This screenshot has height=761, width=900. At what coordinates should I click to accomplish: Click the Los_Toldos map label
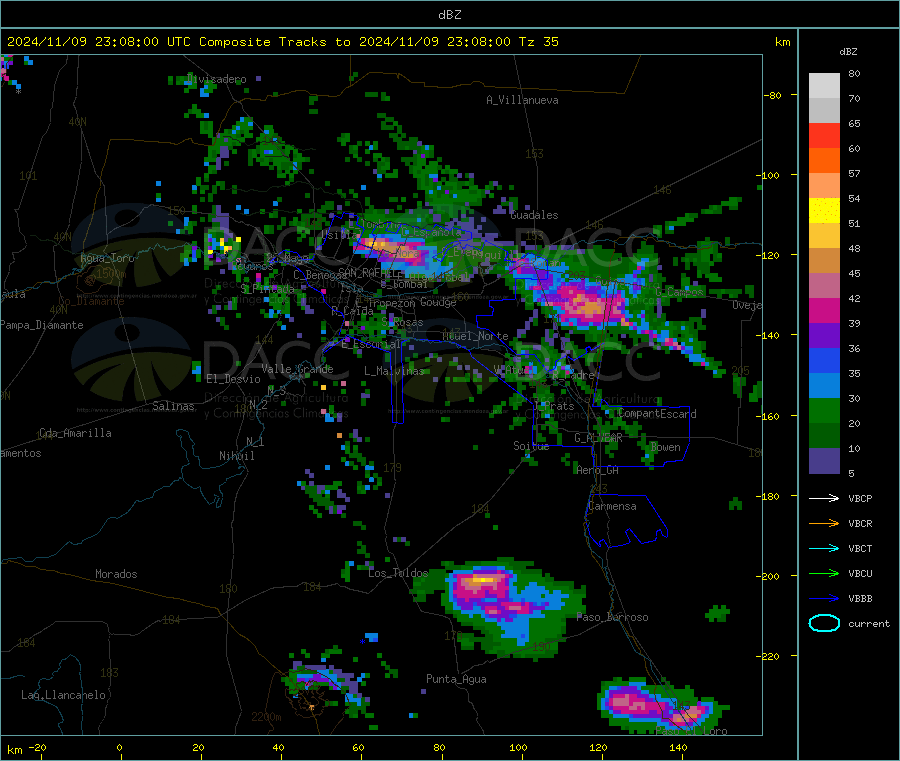coord(398,573)
